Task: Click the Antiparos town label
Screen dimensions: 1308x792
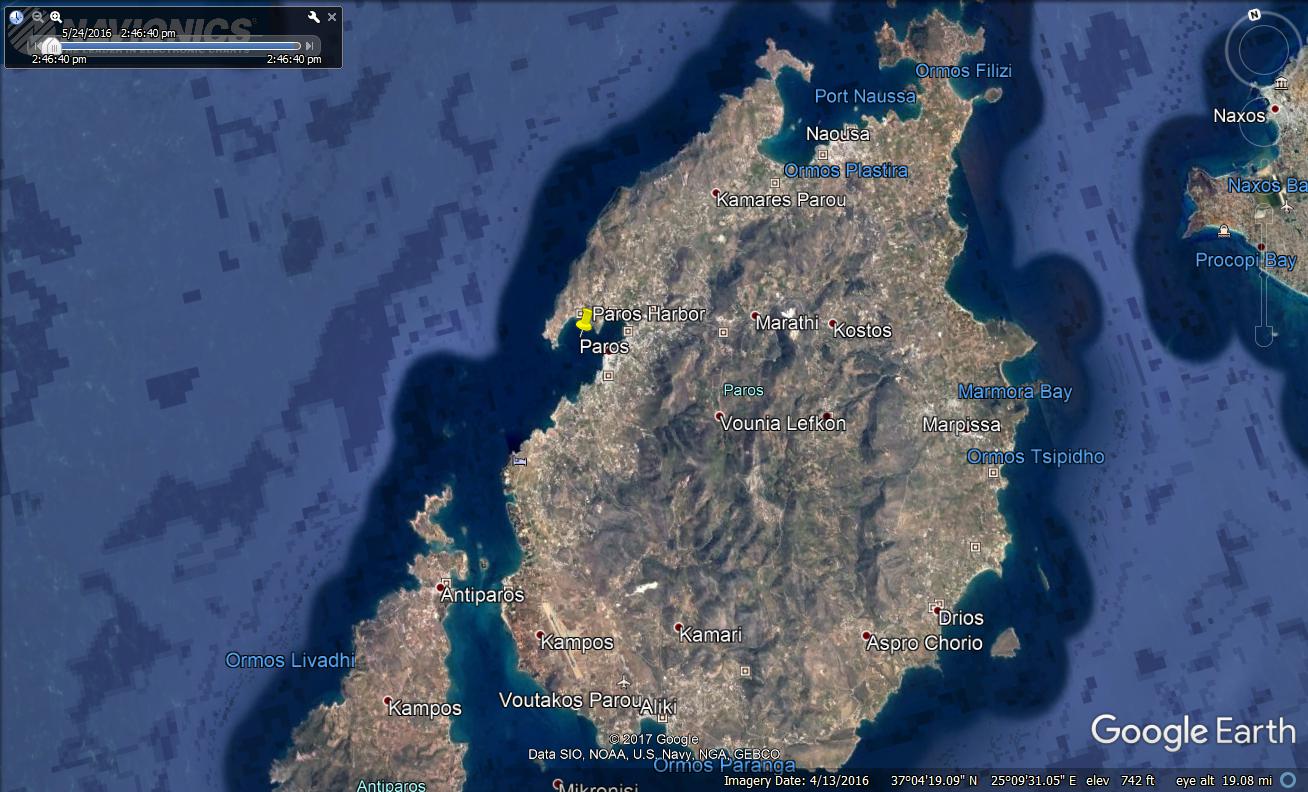Action: (x=482, y=595)
